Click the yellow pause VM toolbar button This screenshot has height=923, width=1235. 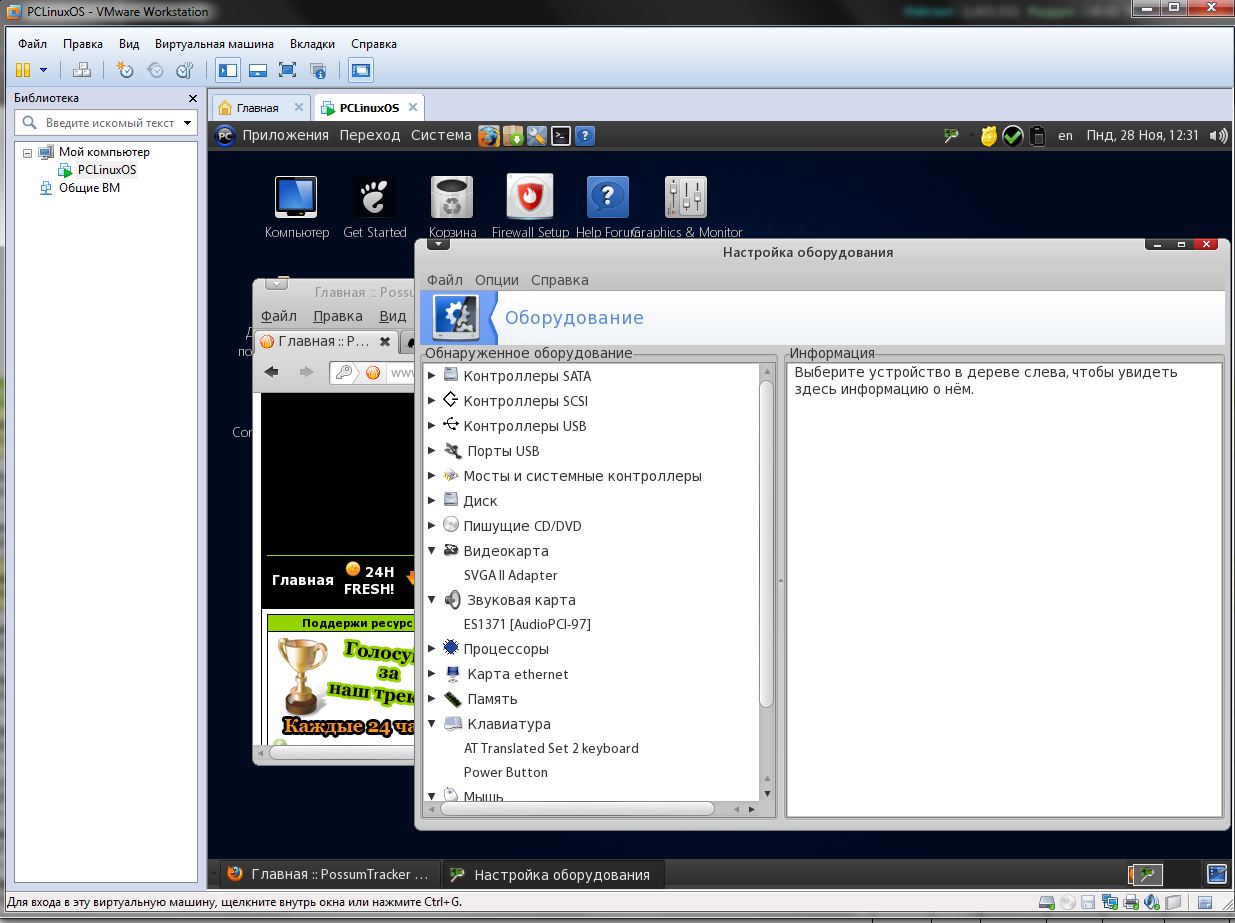[23, 70]
